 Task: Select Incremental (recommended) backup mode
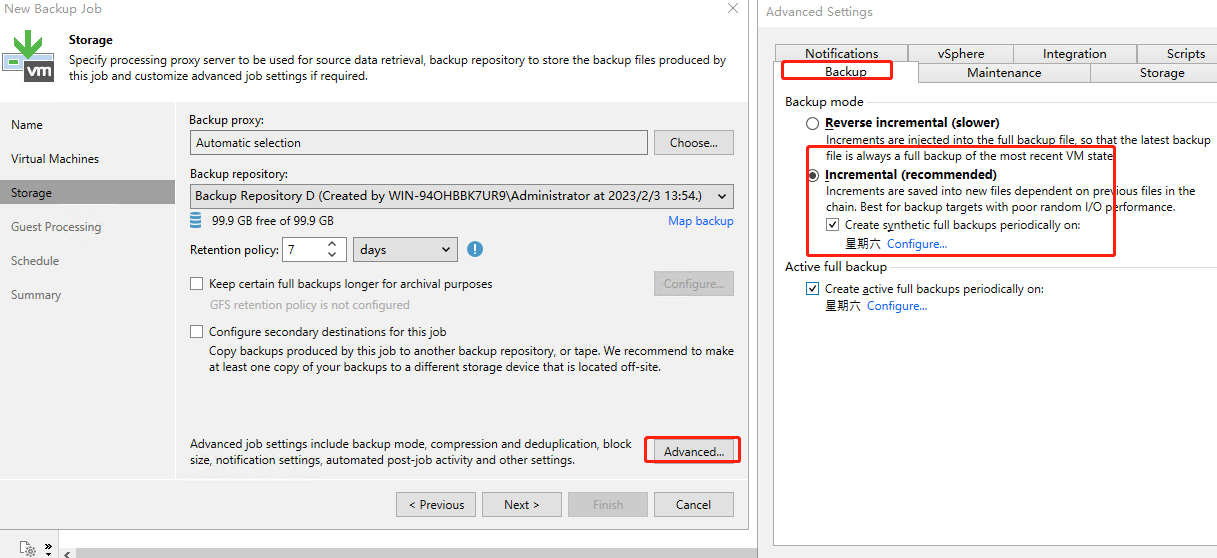[813, 175]
